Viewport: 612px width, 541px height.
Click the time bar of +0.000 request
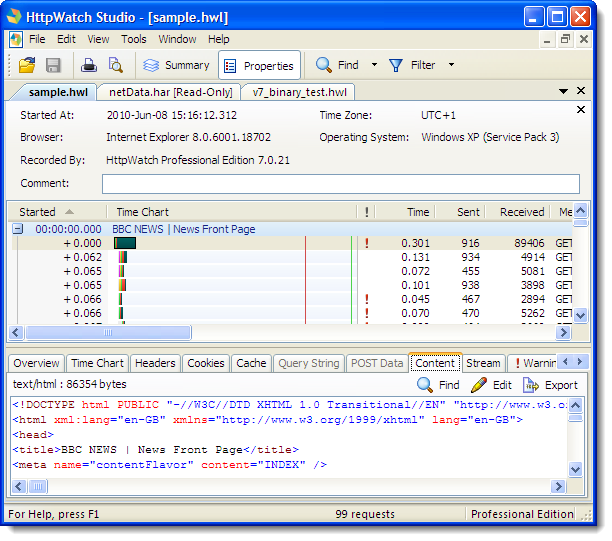click(125, 243)
